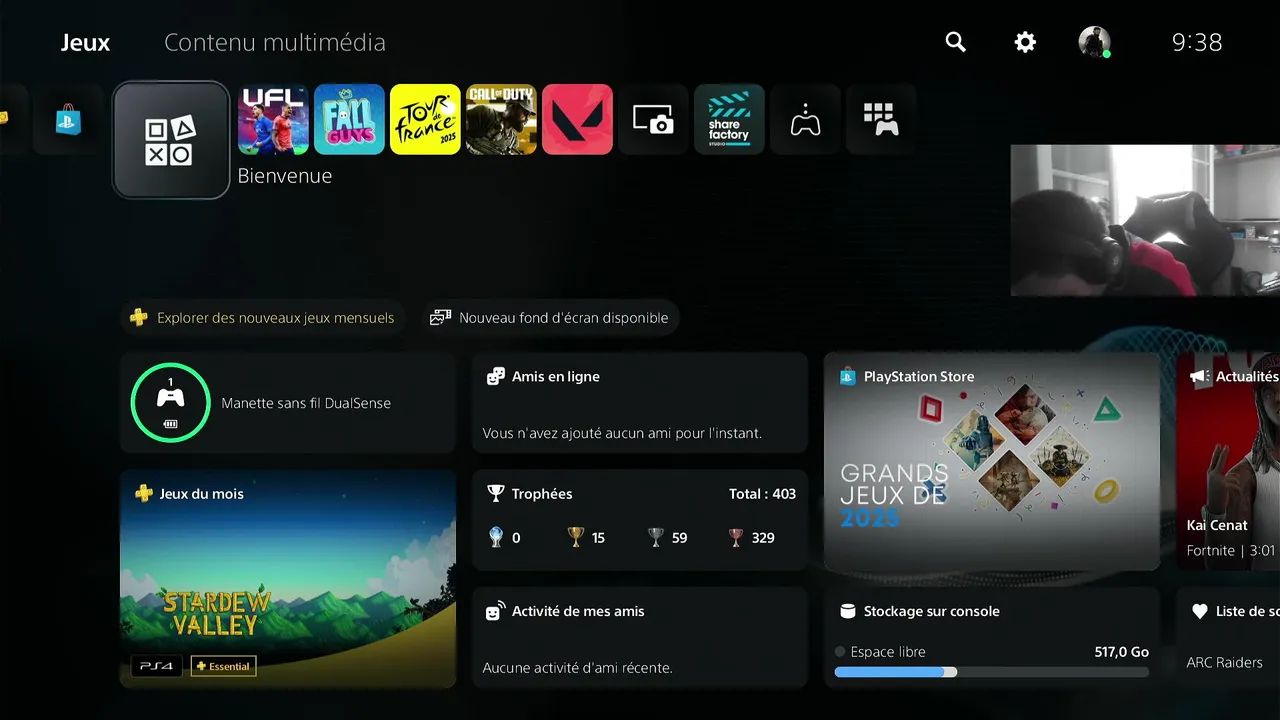Click the Total : 403 trophy text

click(x=762, y=494)
